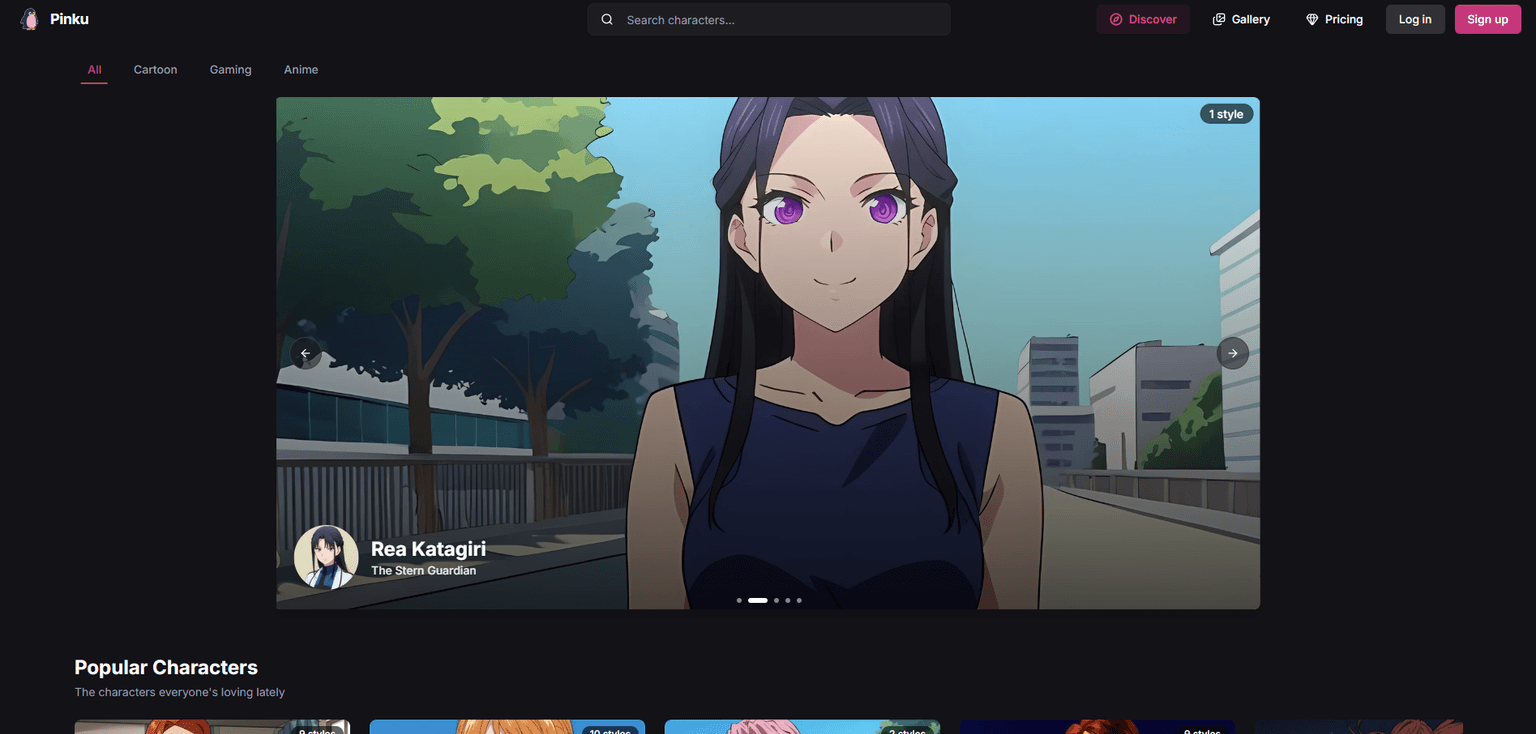Click the '1 style' badge
The image size is (1536, 734).
[1226, 113]
